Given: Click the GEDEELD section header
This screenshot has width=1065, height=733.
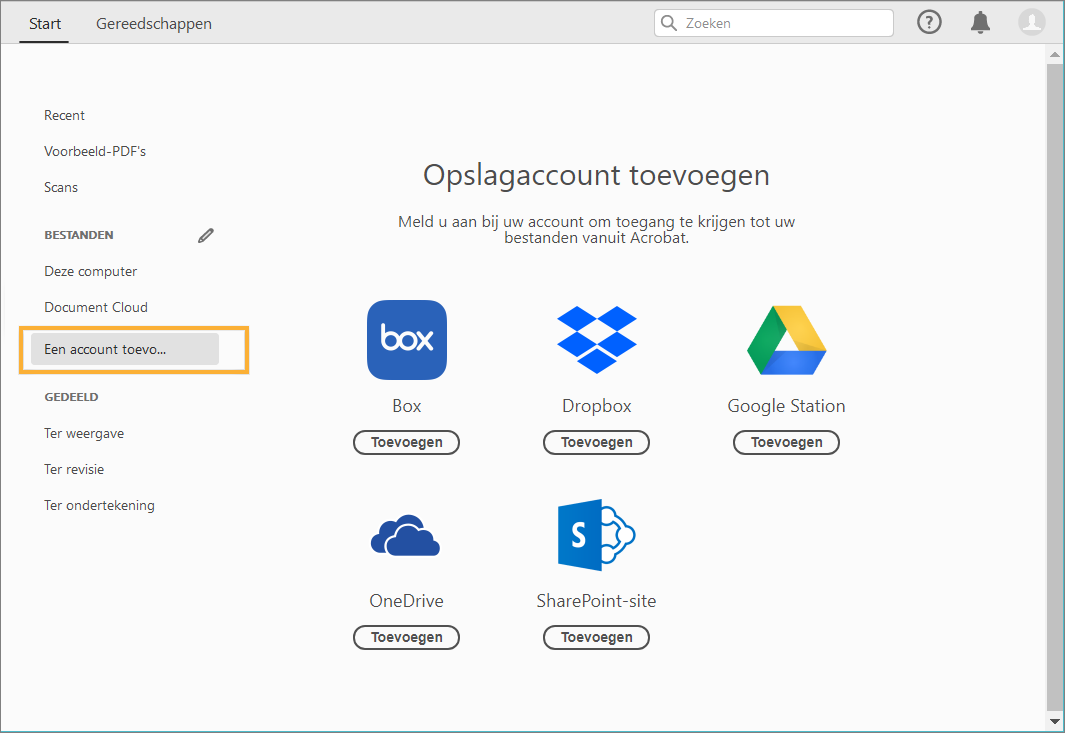Looking at the screenshot, I should [71, 397].
